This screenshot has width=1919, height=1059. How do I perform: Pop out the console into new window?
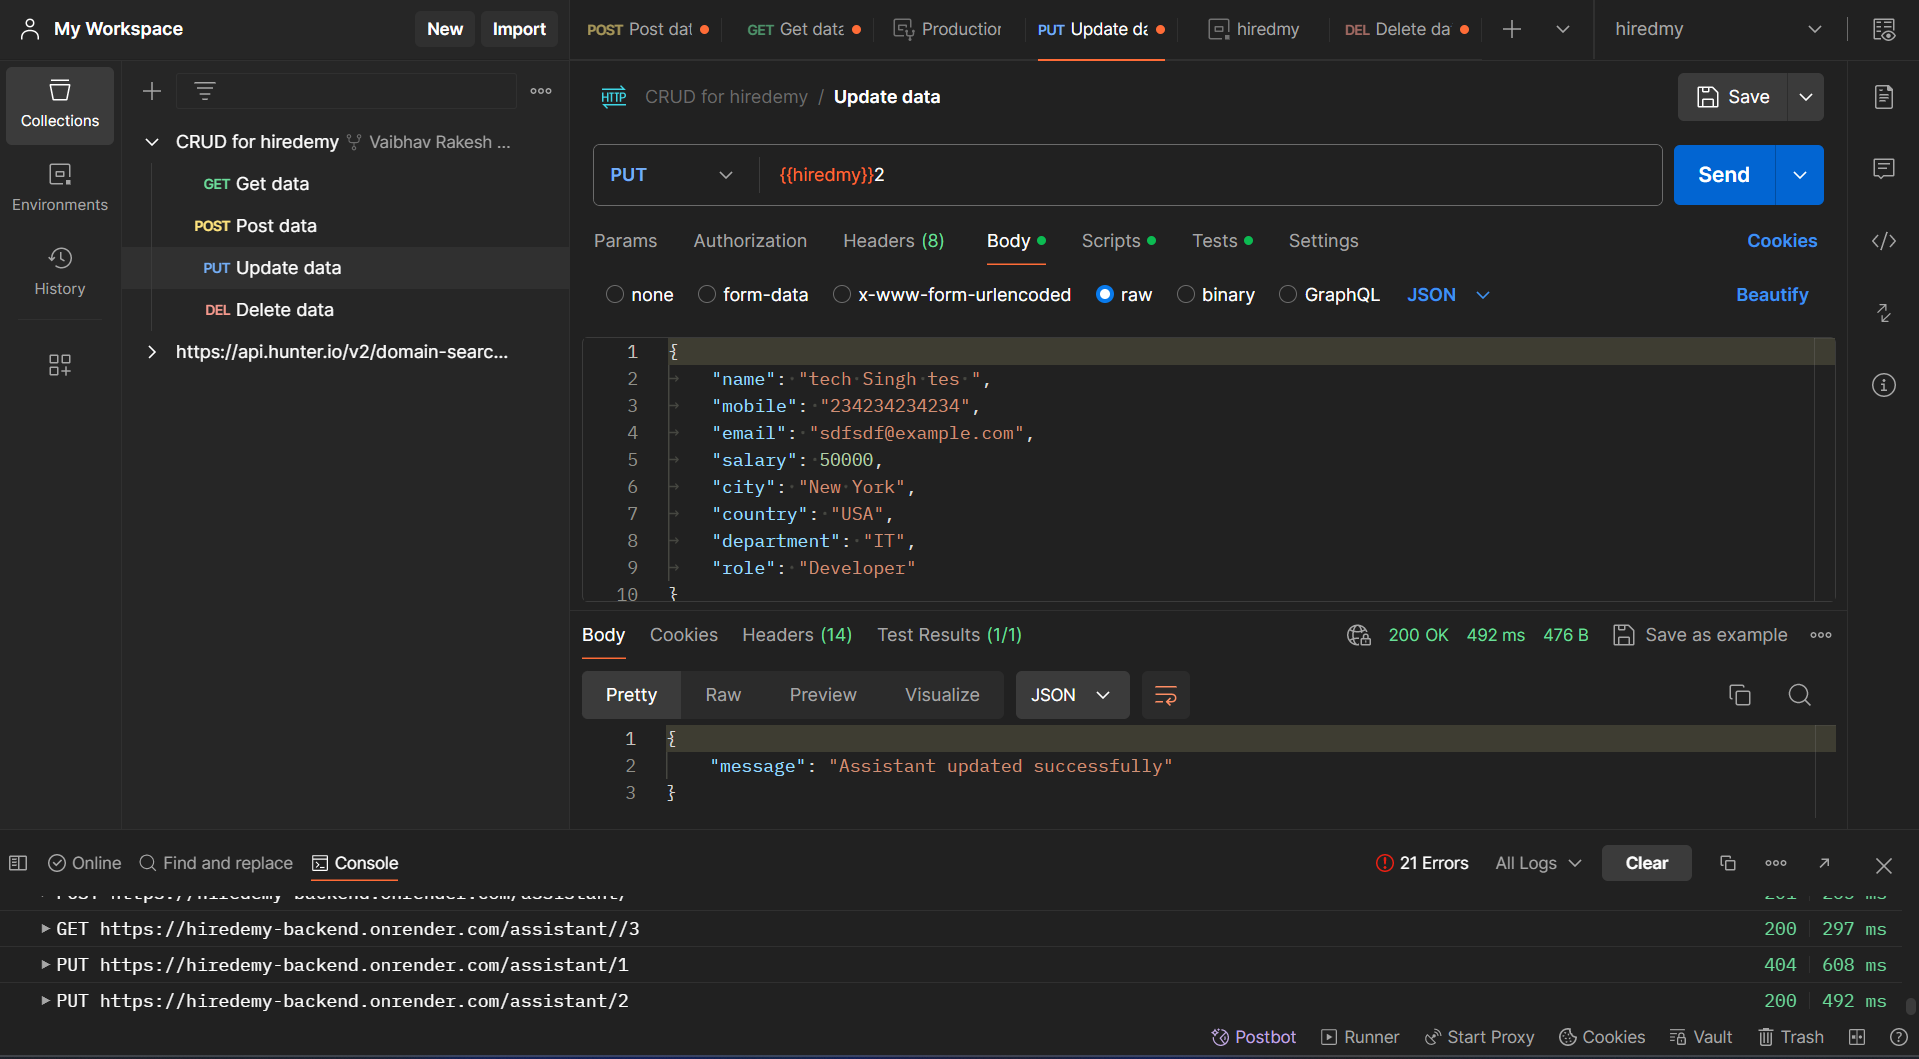[1825, 863]
